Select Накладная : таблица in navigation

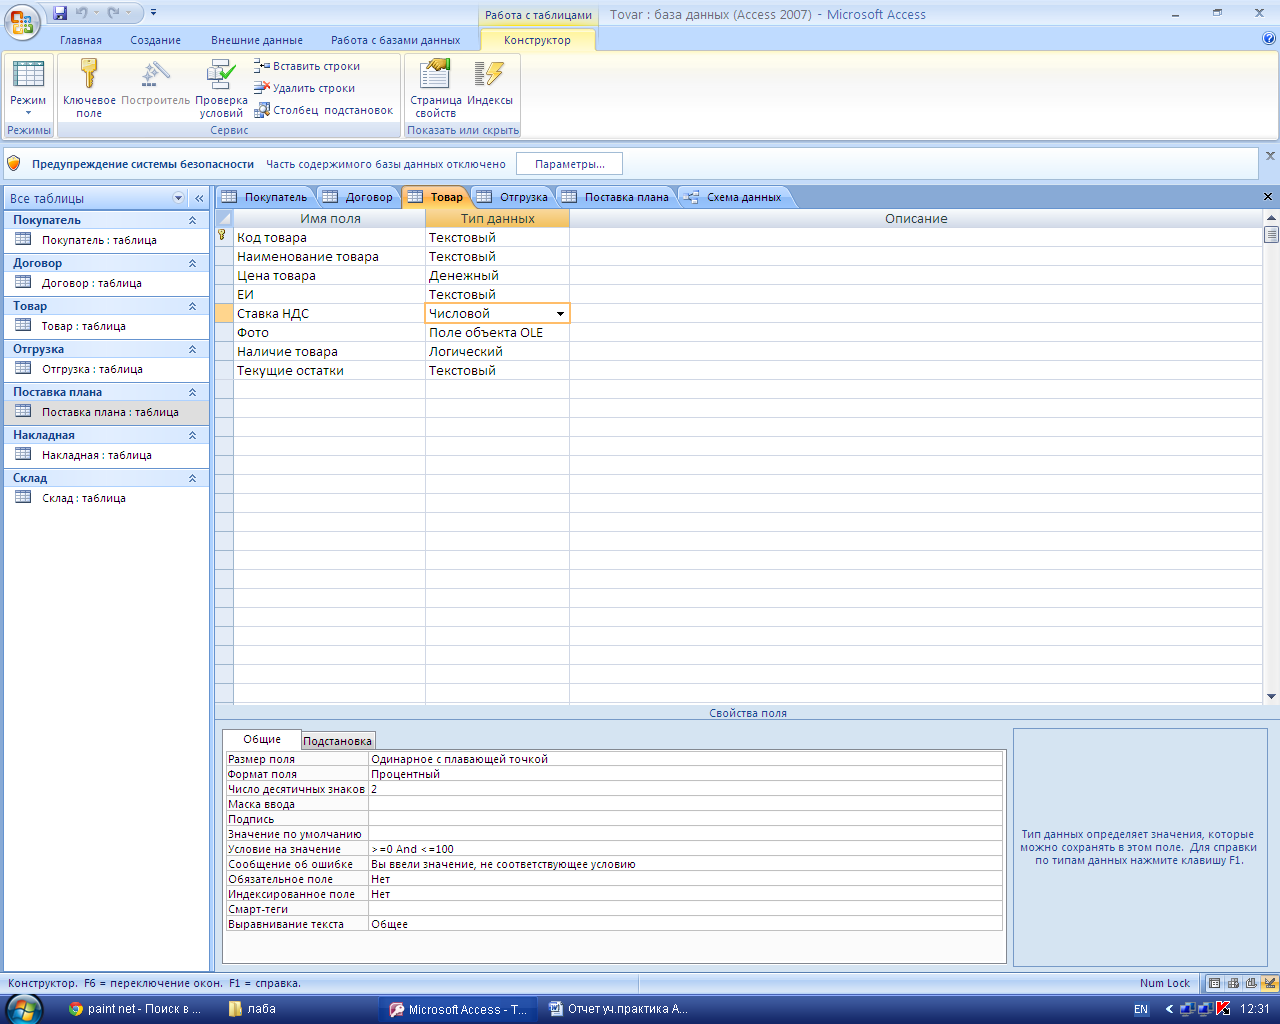coord(107,455)
